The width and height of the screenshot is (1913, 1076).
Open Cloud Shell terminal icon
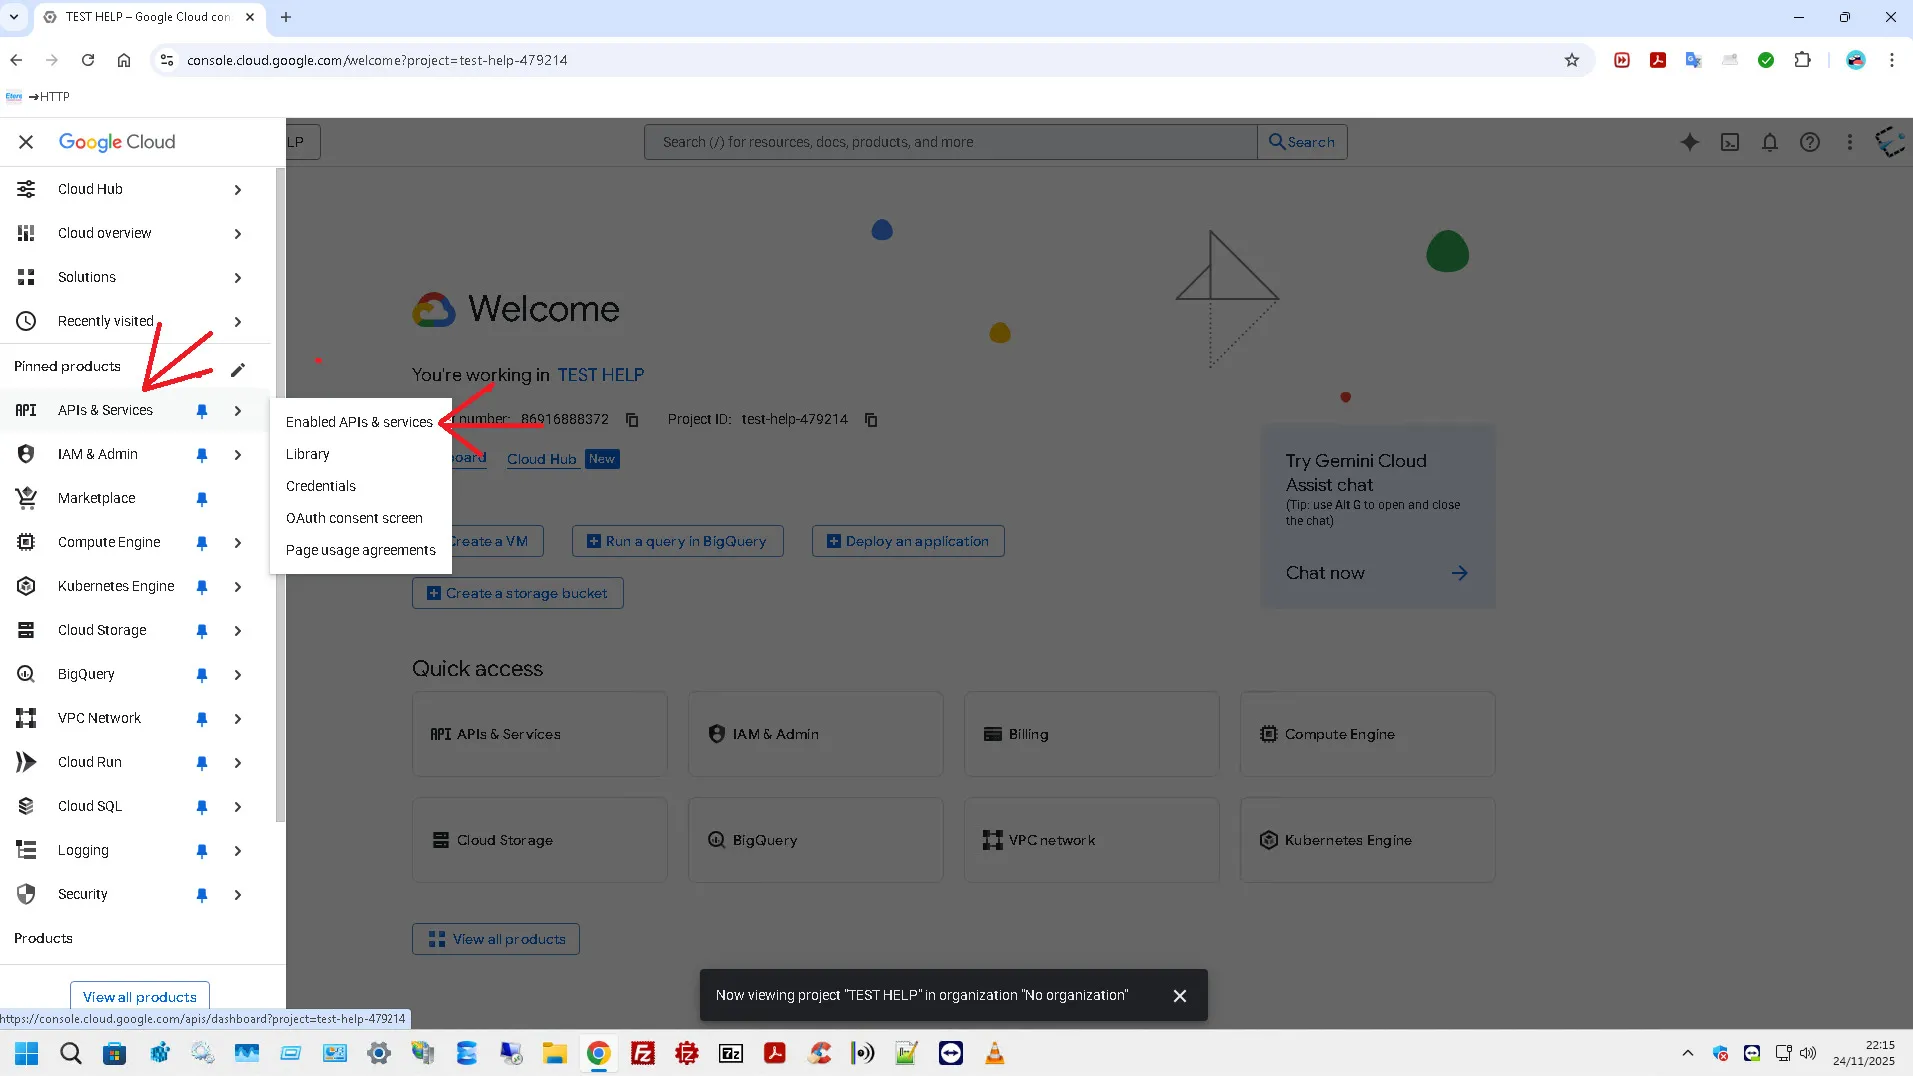point(1729,142)
